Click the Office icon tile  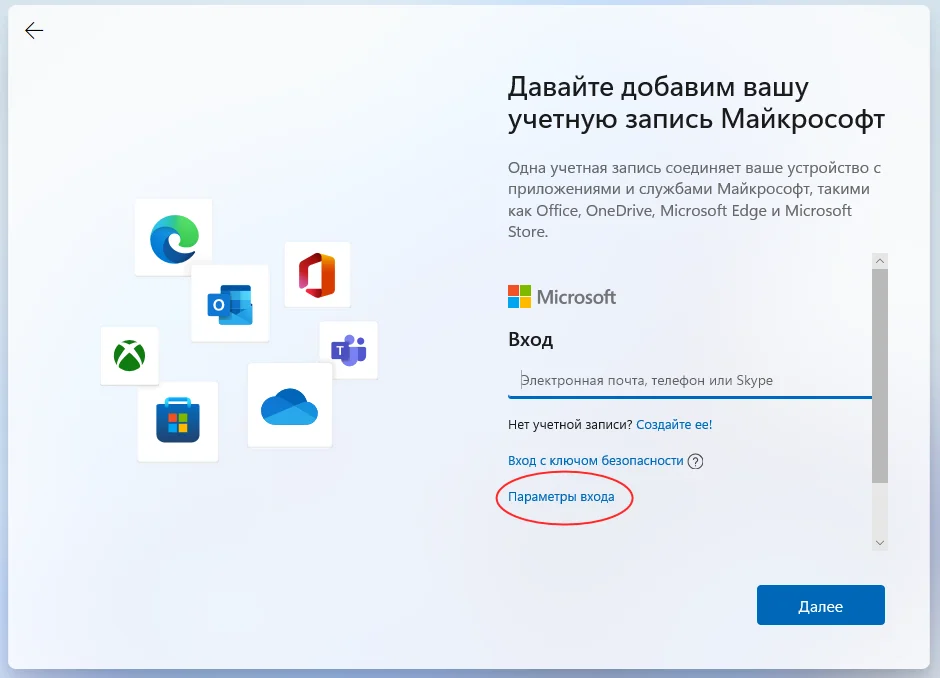point(317,275)
